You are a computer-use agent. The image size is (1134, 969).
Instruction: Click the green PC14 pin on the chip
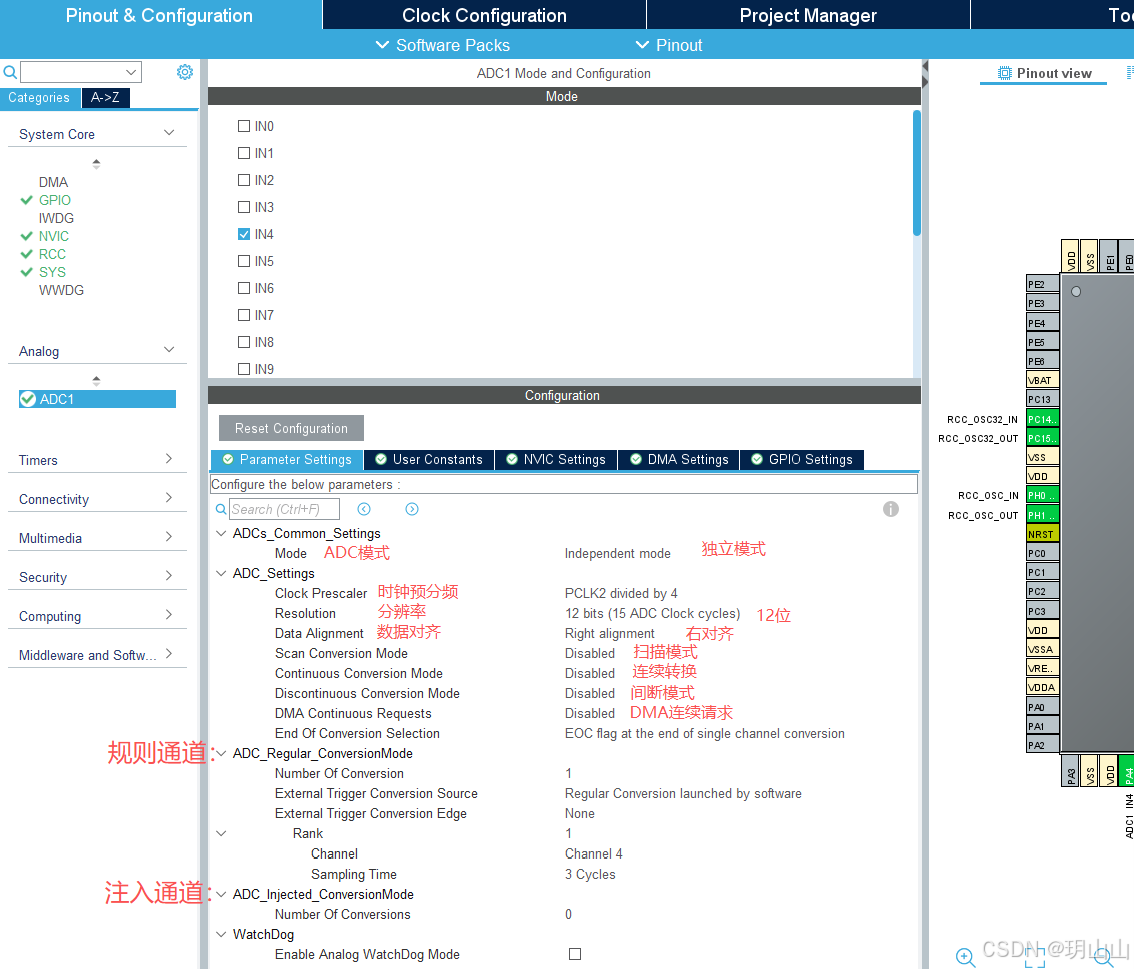pyautogui.click(x=1041, y=419)
